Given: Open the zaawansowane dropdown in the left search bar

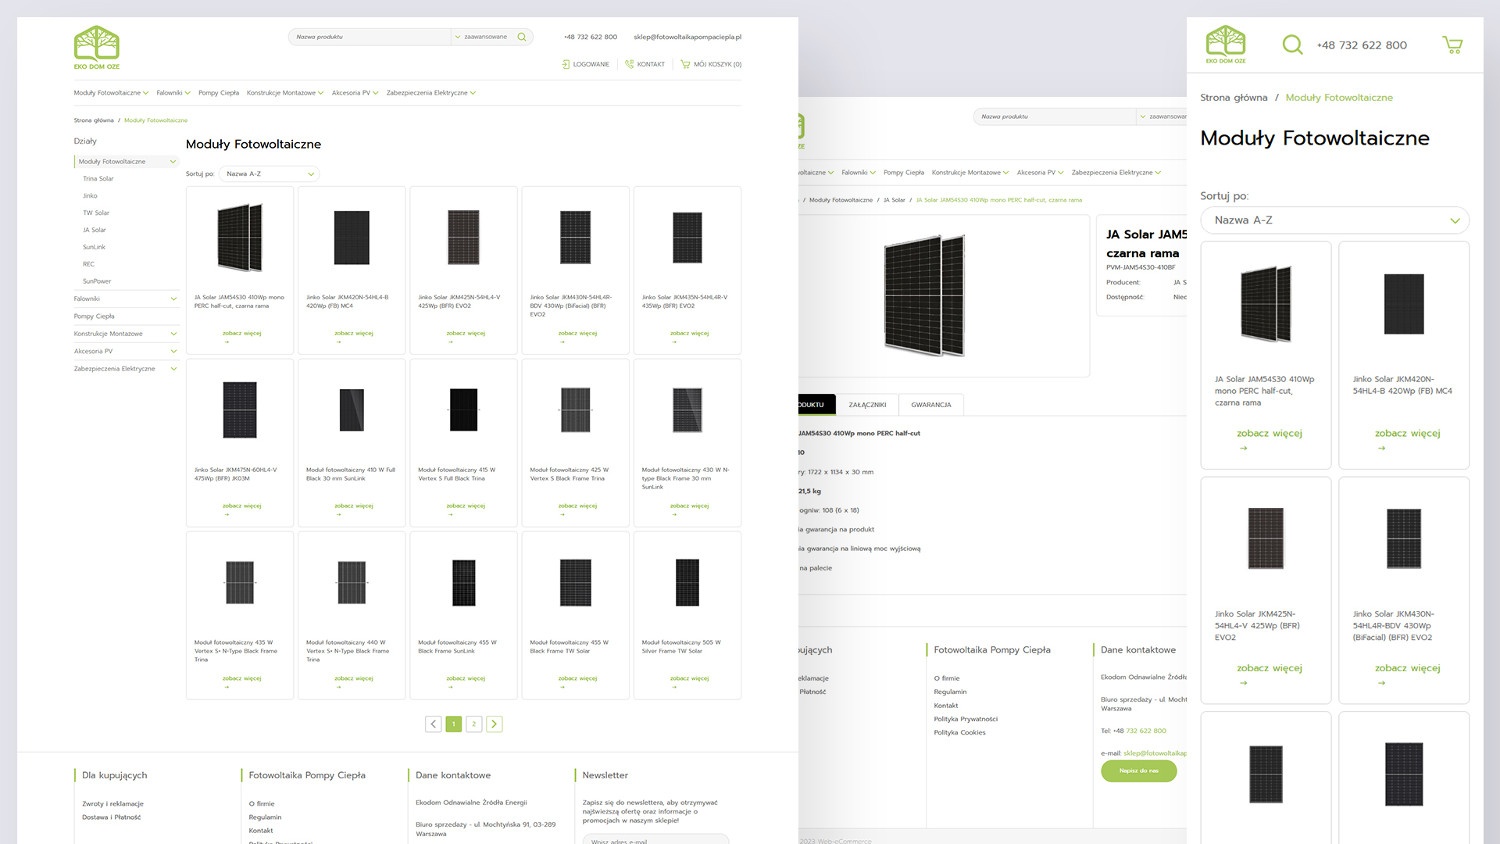Looking at the screenshot, I should point(481,37).
